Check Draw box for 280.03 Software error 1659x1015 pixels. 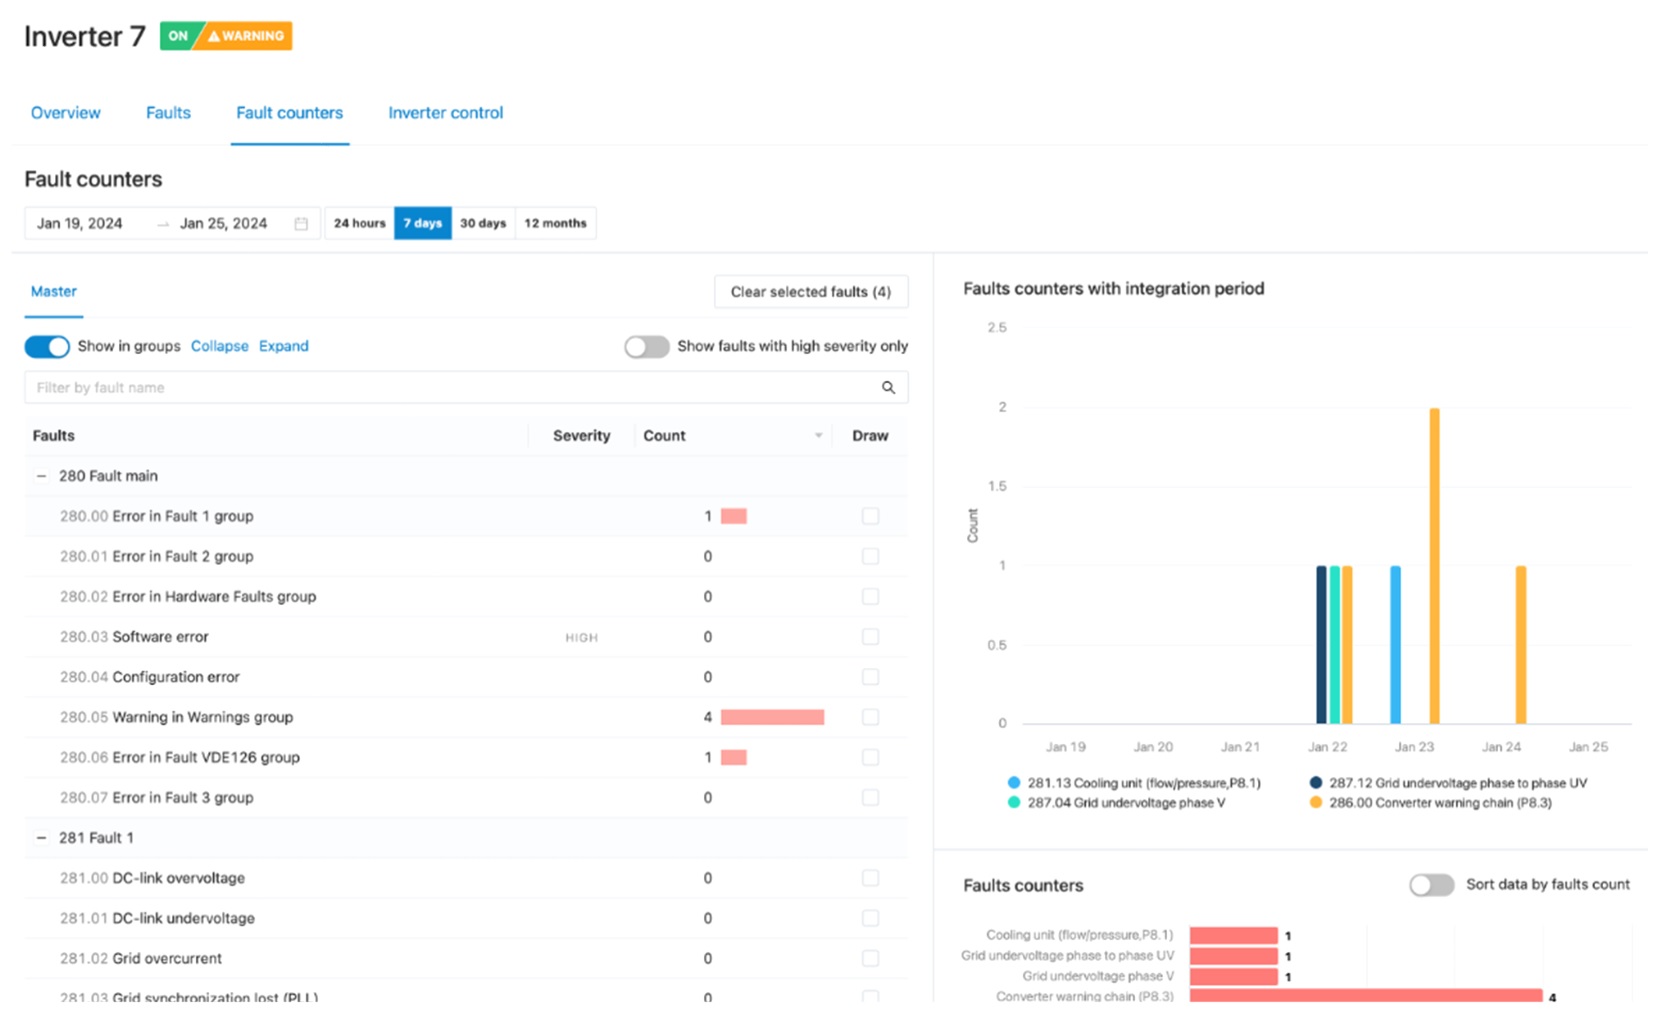click(x=870, y=637)
